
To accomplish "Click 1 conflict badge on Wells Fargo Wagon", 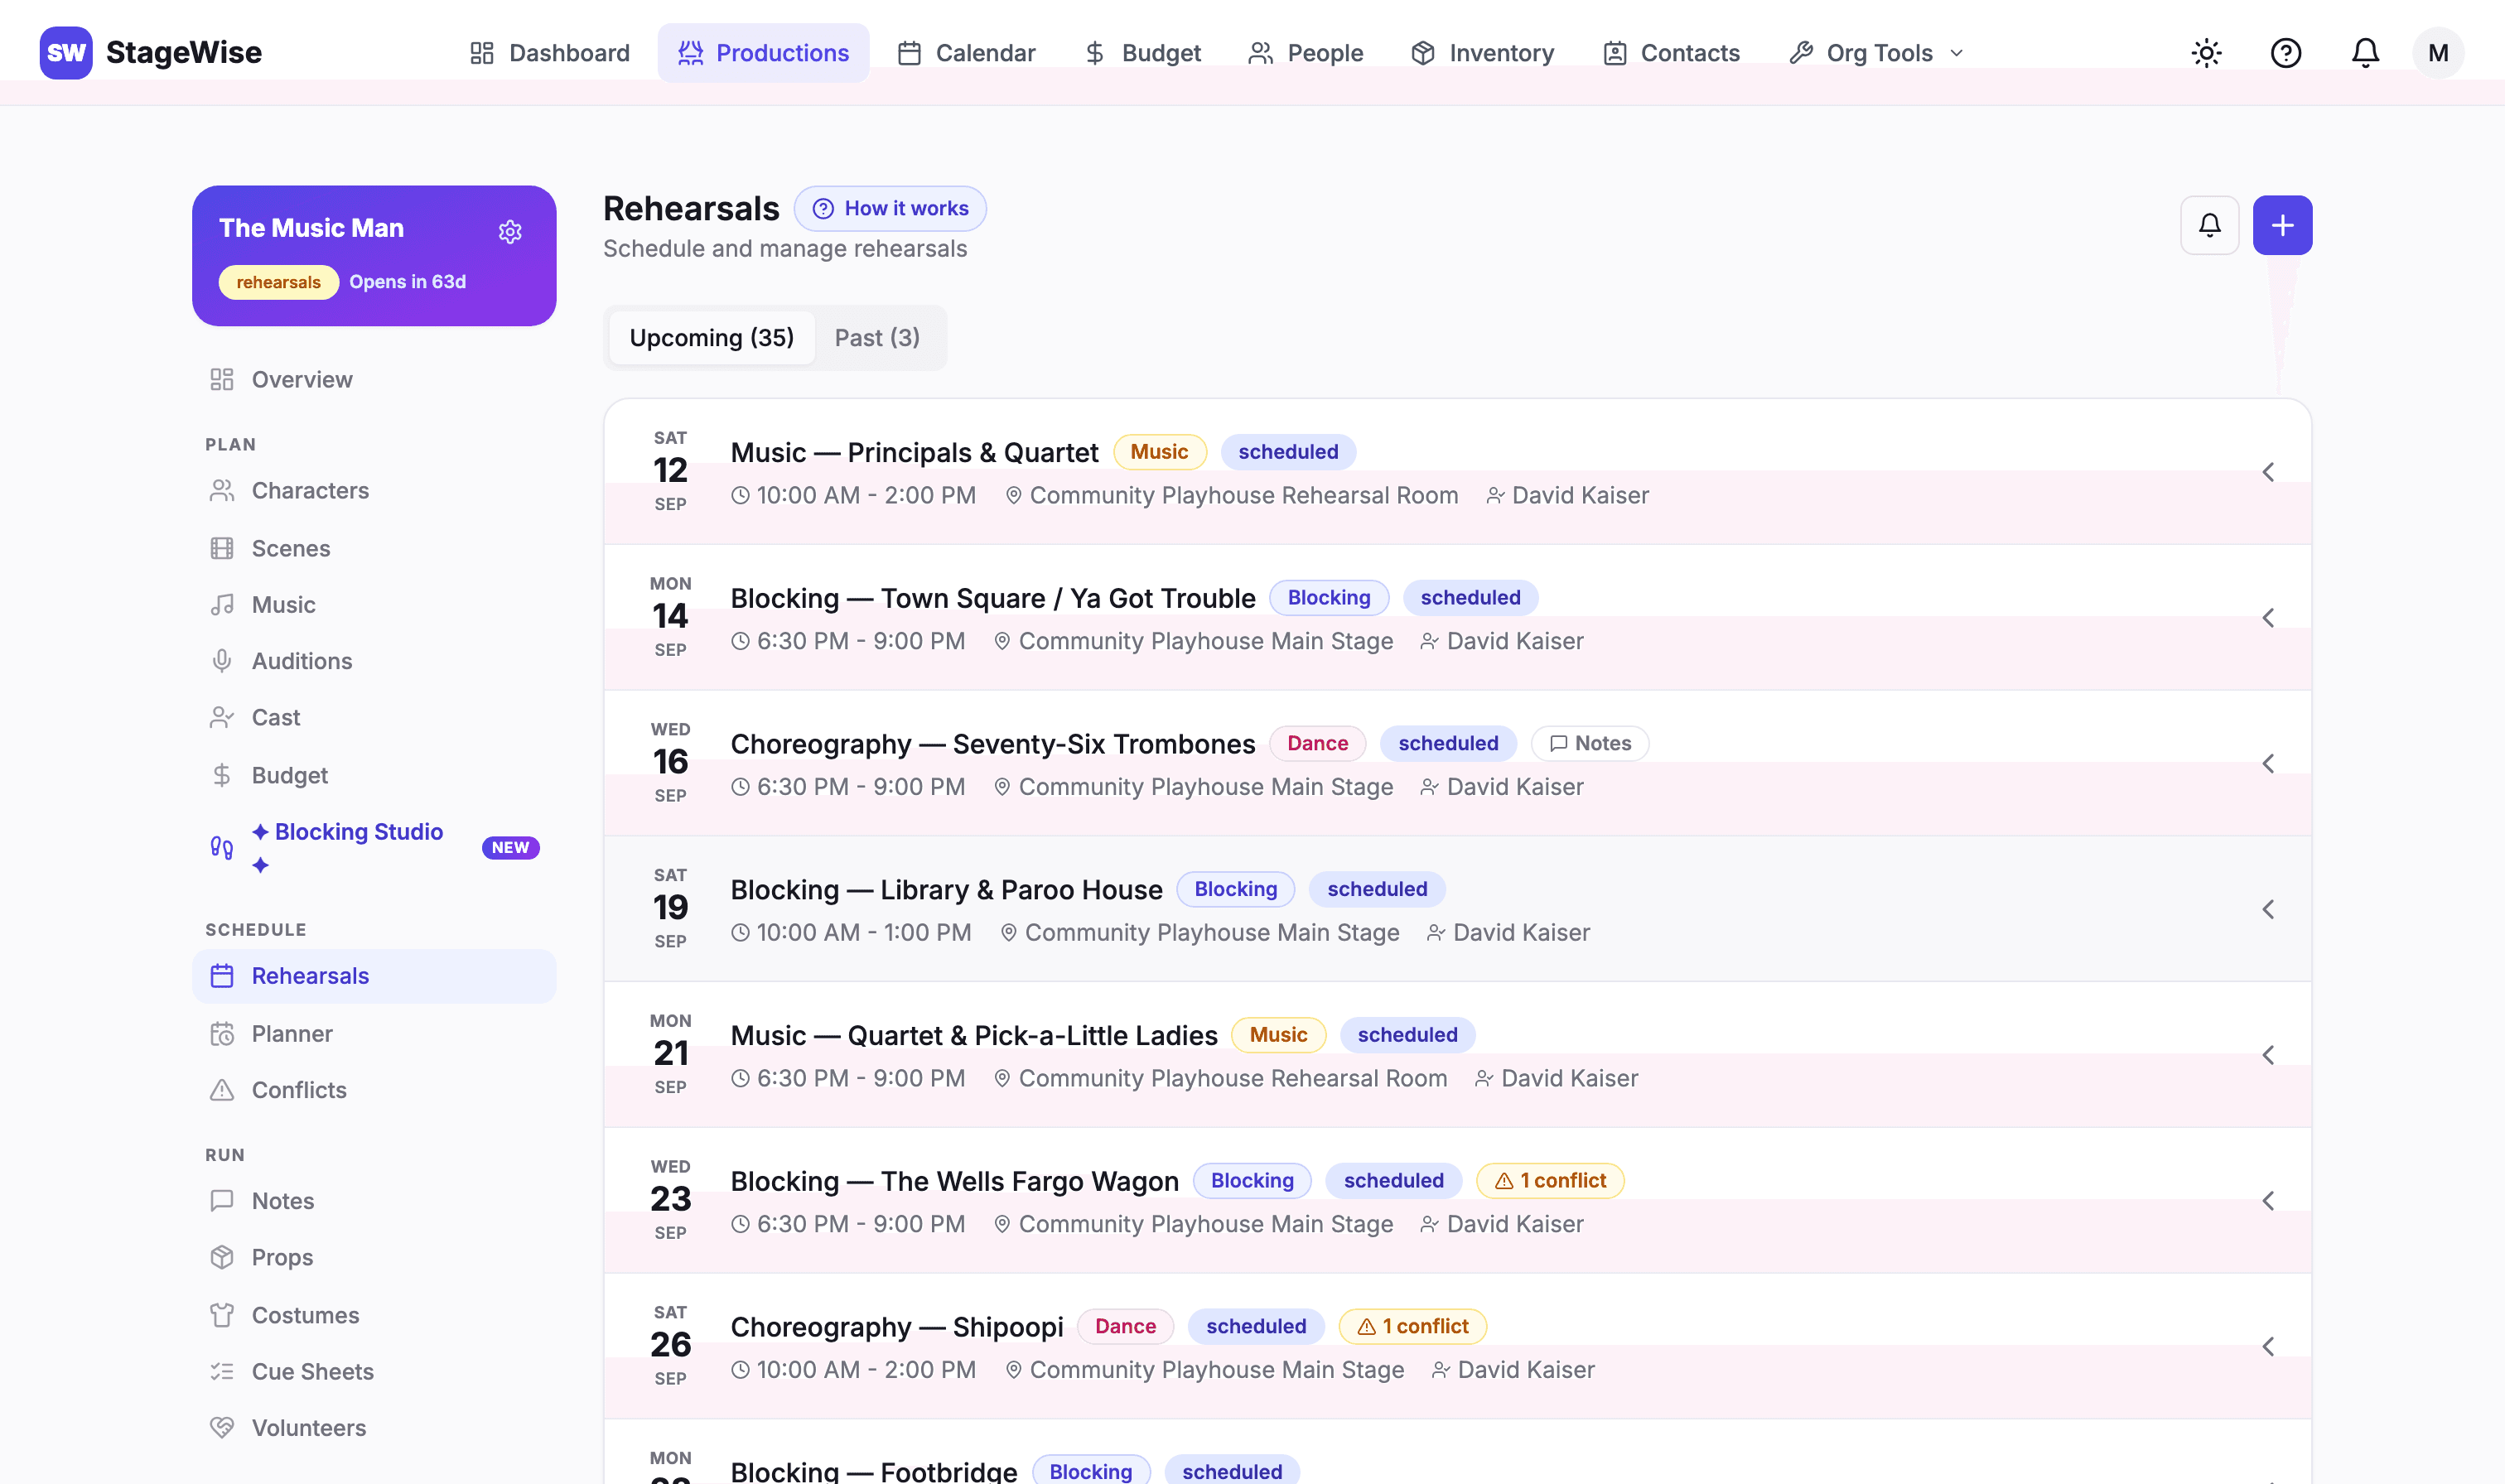I will click(x=1550, y=1181).
